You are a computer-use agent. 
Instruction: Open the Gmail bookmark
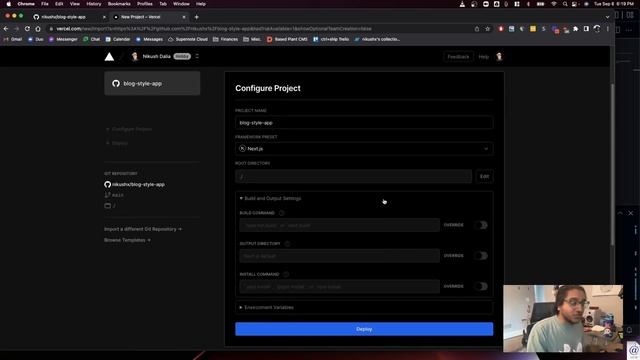tap(13, 39)
